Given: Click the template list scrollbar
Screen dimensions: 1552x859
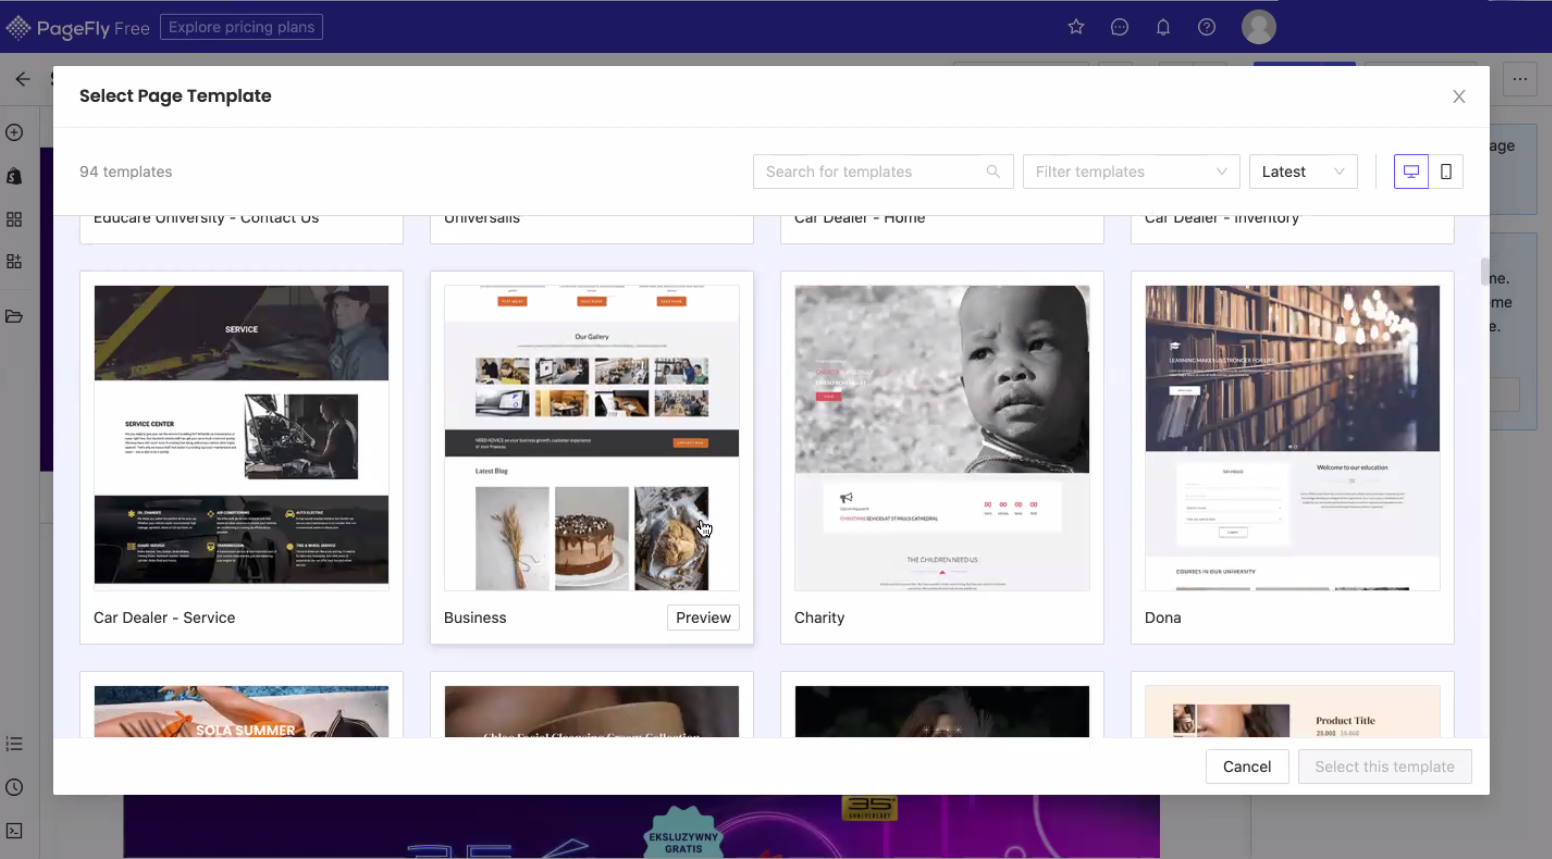Looking at the screenshot, I should (x=1484, y=272).
